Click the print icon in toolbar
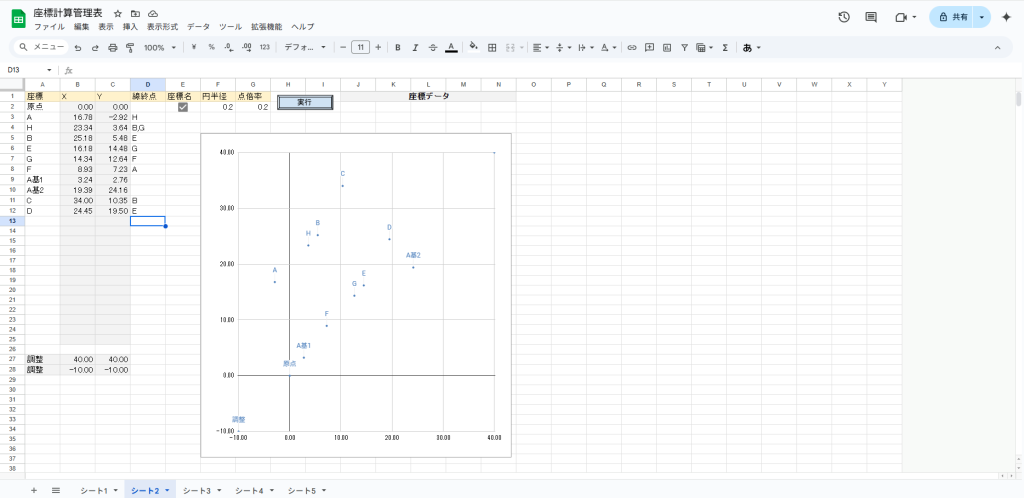This screenshot has width=1024, height=498. click(112, 47)
